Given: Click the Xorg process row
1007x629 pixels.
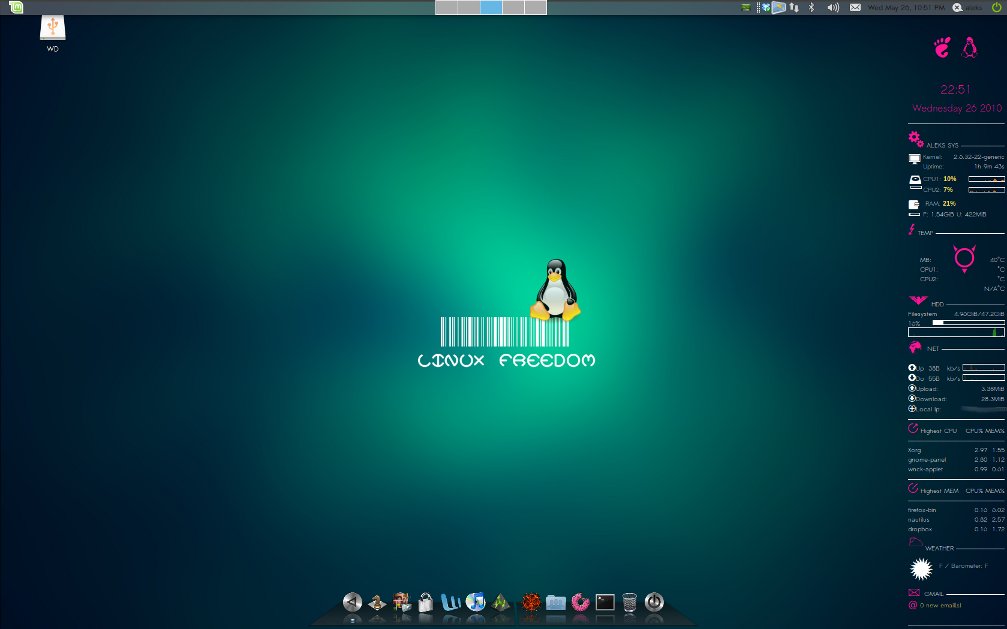Looking at the screenshot, I should 956,450.
